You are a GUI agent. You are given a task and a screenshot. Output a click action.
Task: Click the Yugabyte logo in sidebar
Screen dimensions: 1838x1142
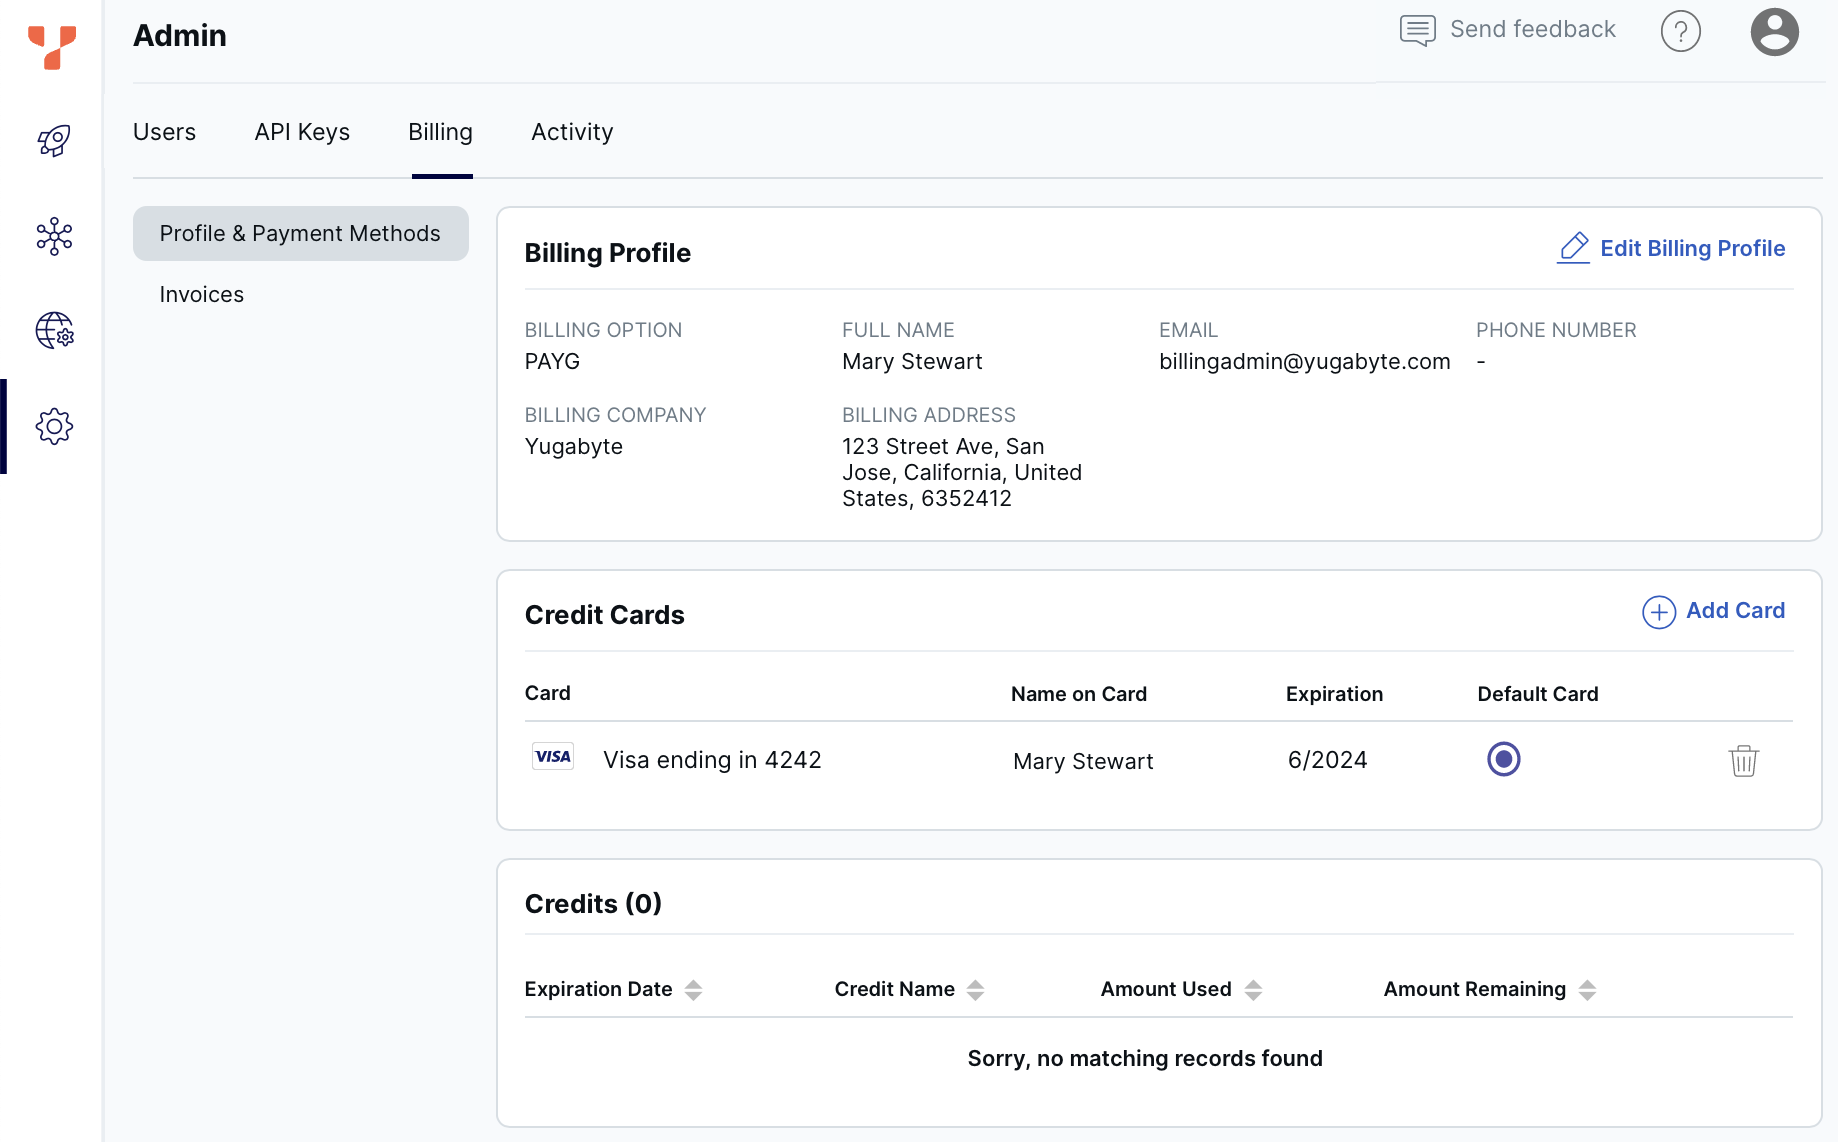[x=52, y=47]
